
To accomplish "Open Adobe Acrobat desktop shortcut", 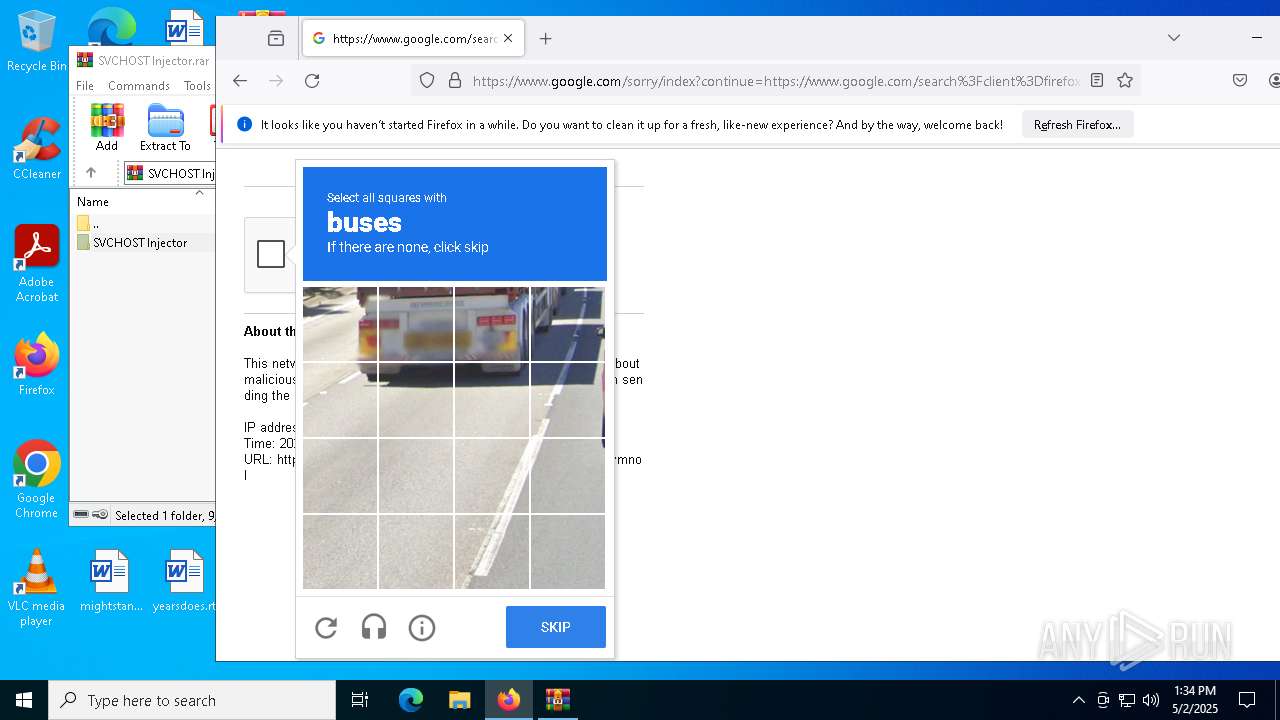I will 37,264.
